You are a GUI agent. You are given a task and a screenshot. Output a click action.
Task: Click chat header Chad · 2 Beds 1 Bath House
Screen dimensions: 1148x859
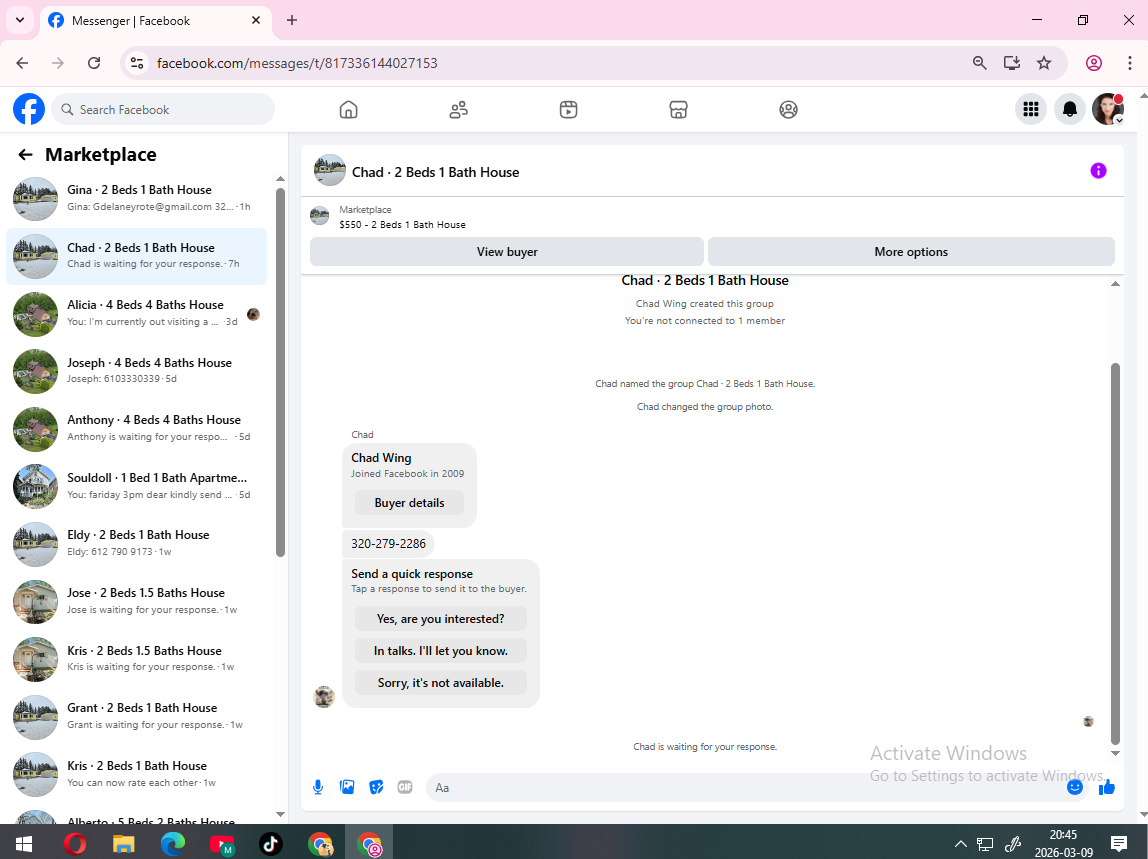click(436, 172)
